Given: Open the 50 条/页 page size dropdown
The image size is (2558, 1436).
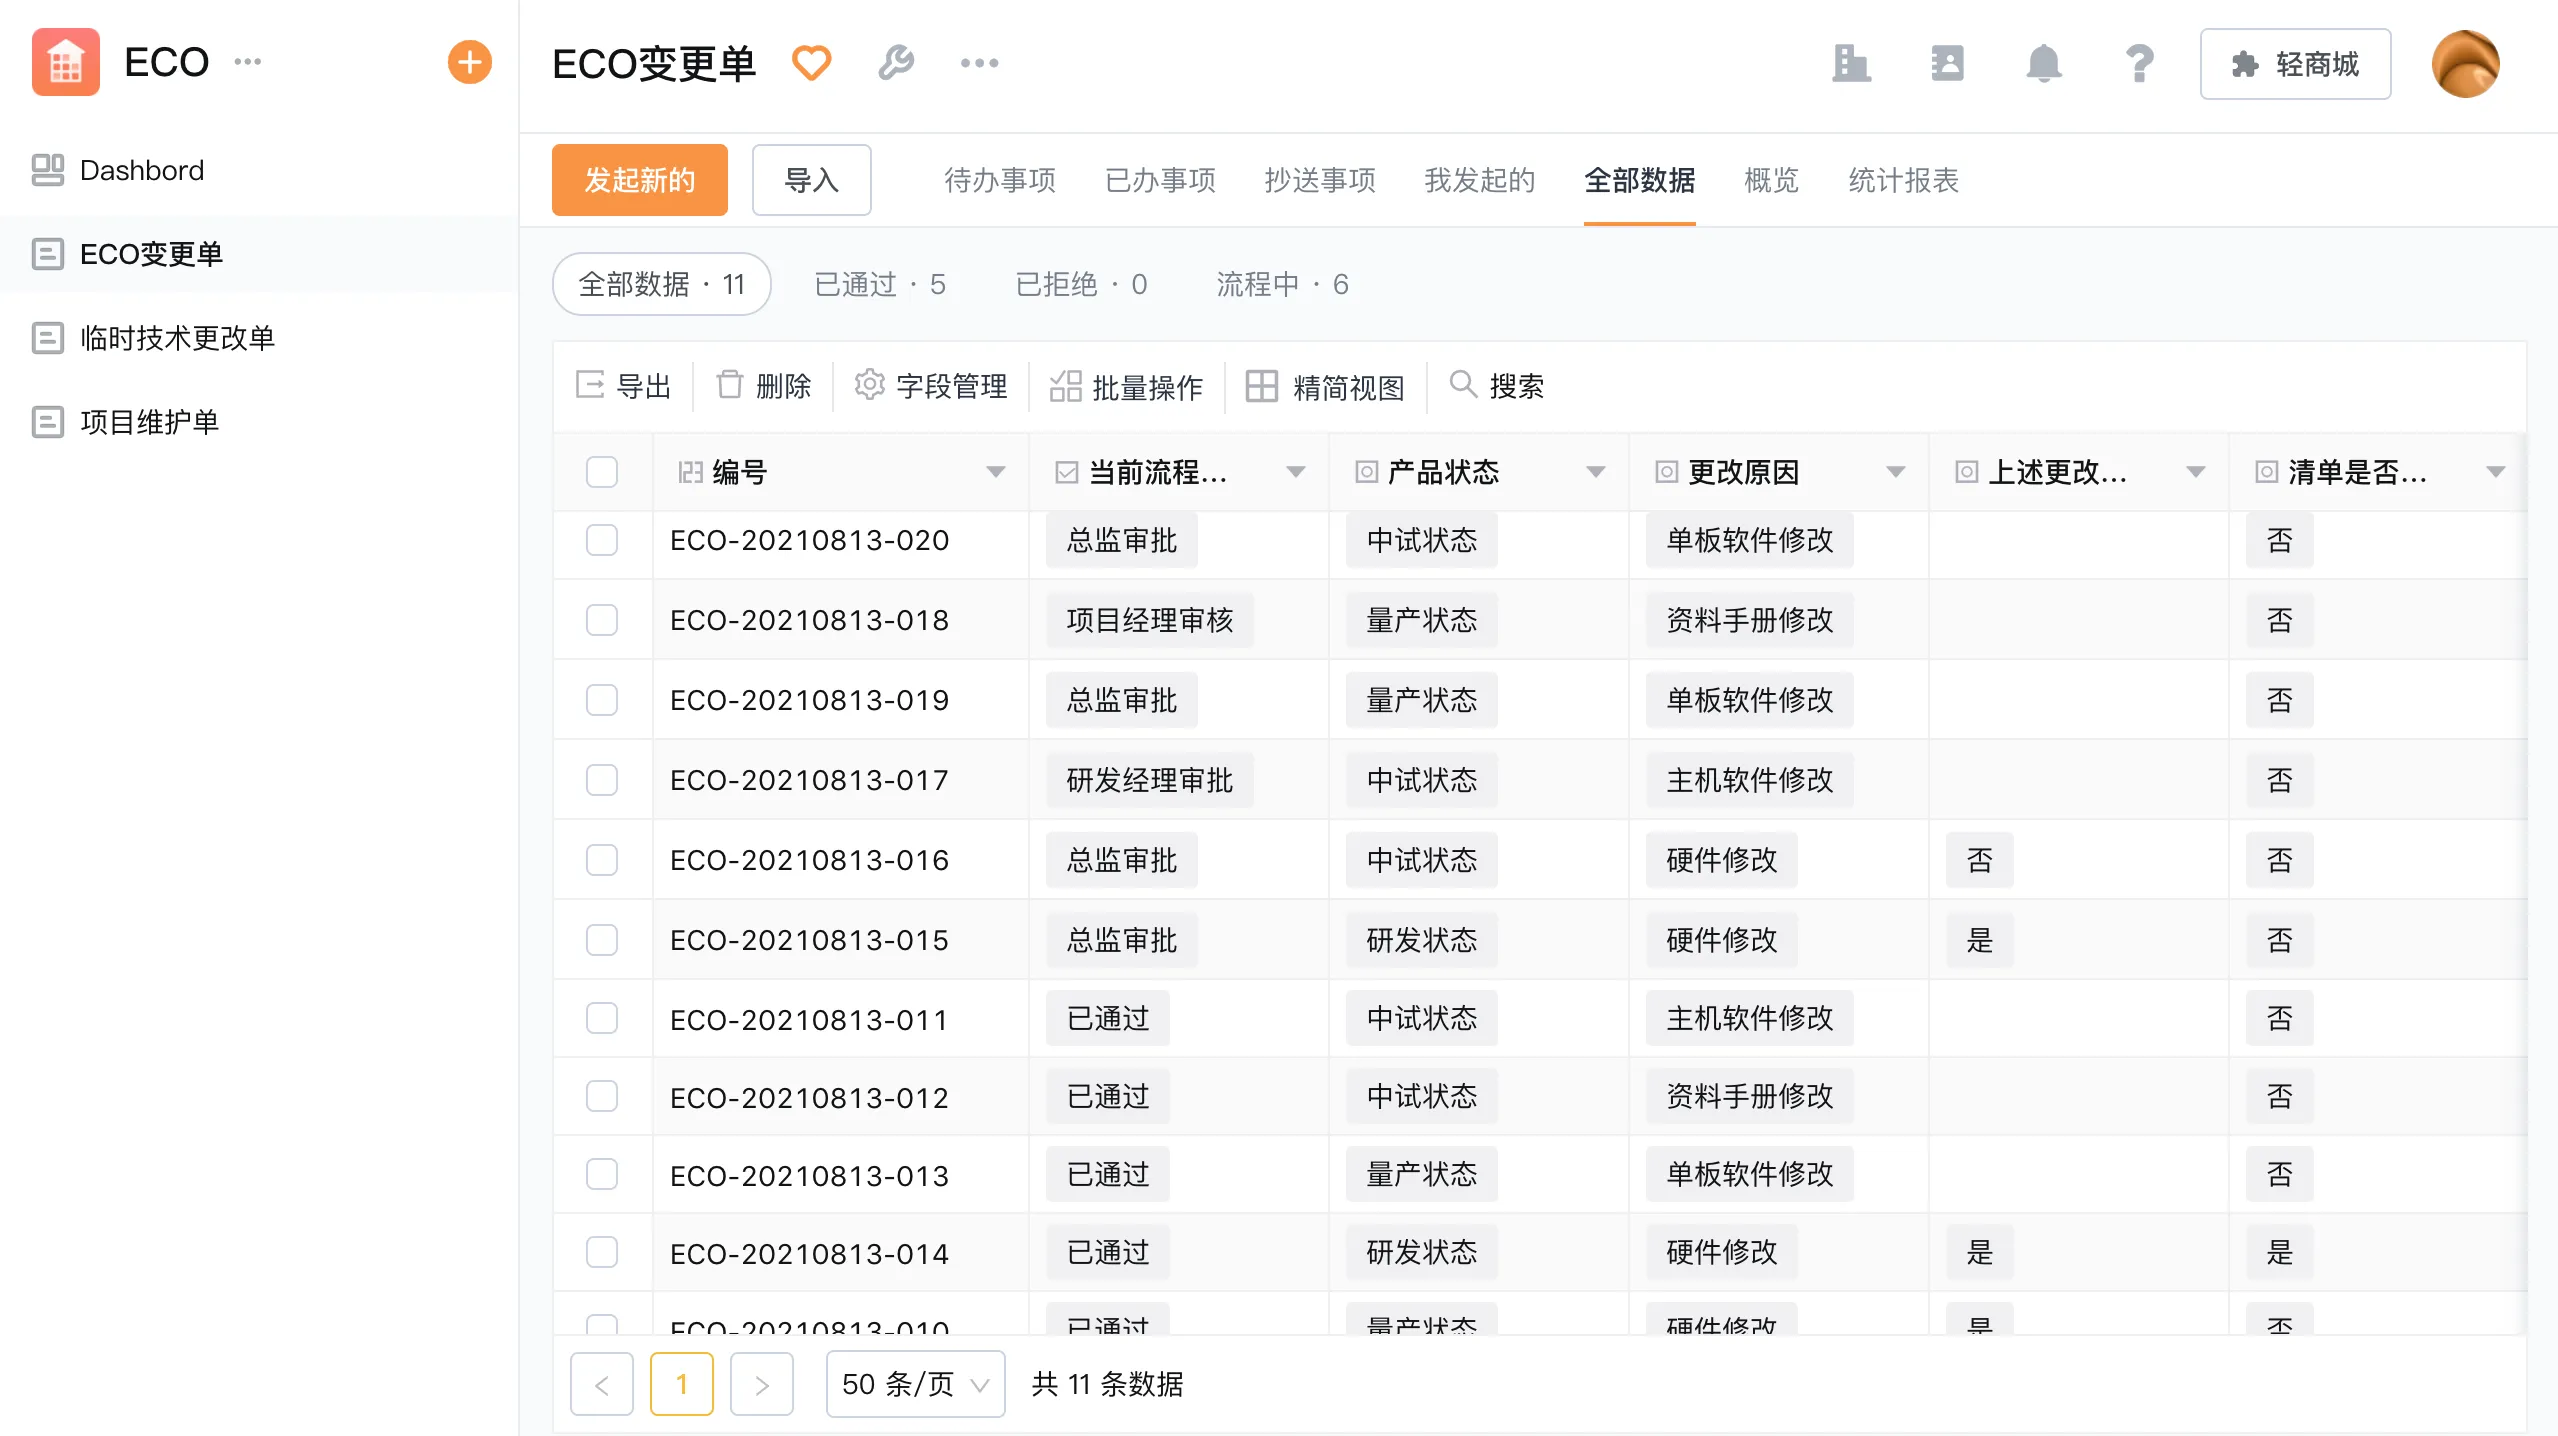Looking at the screenshot, I should pyautogui.click(x=915, y=1384).
